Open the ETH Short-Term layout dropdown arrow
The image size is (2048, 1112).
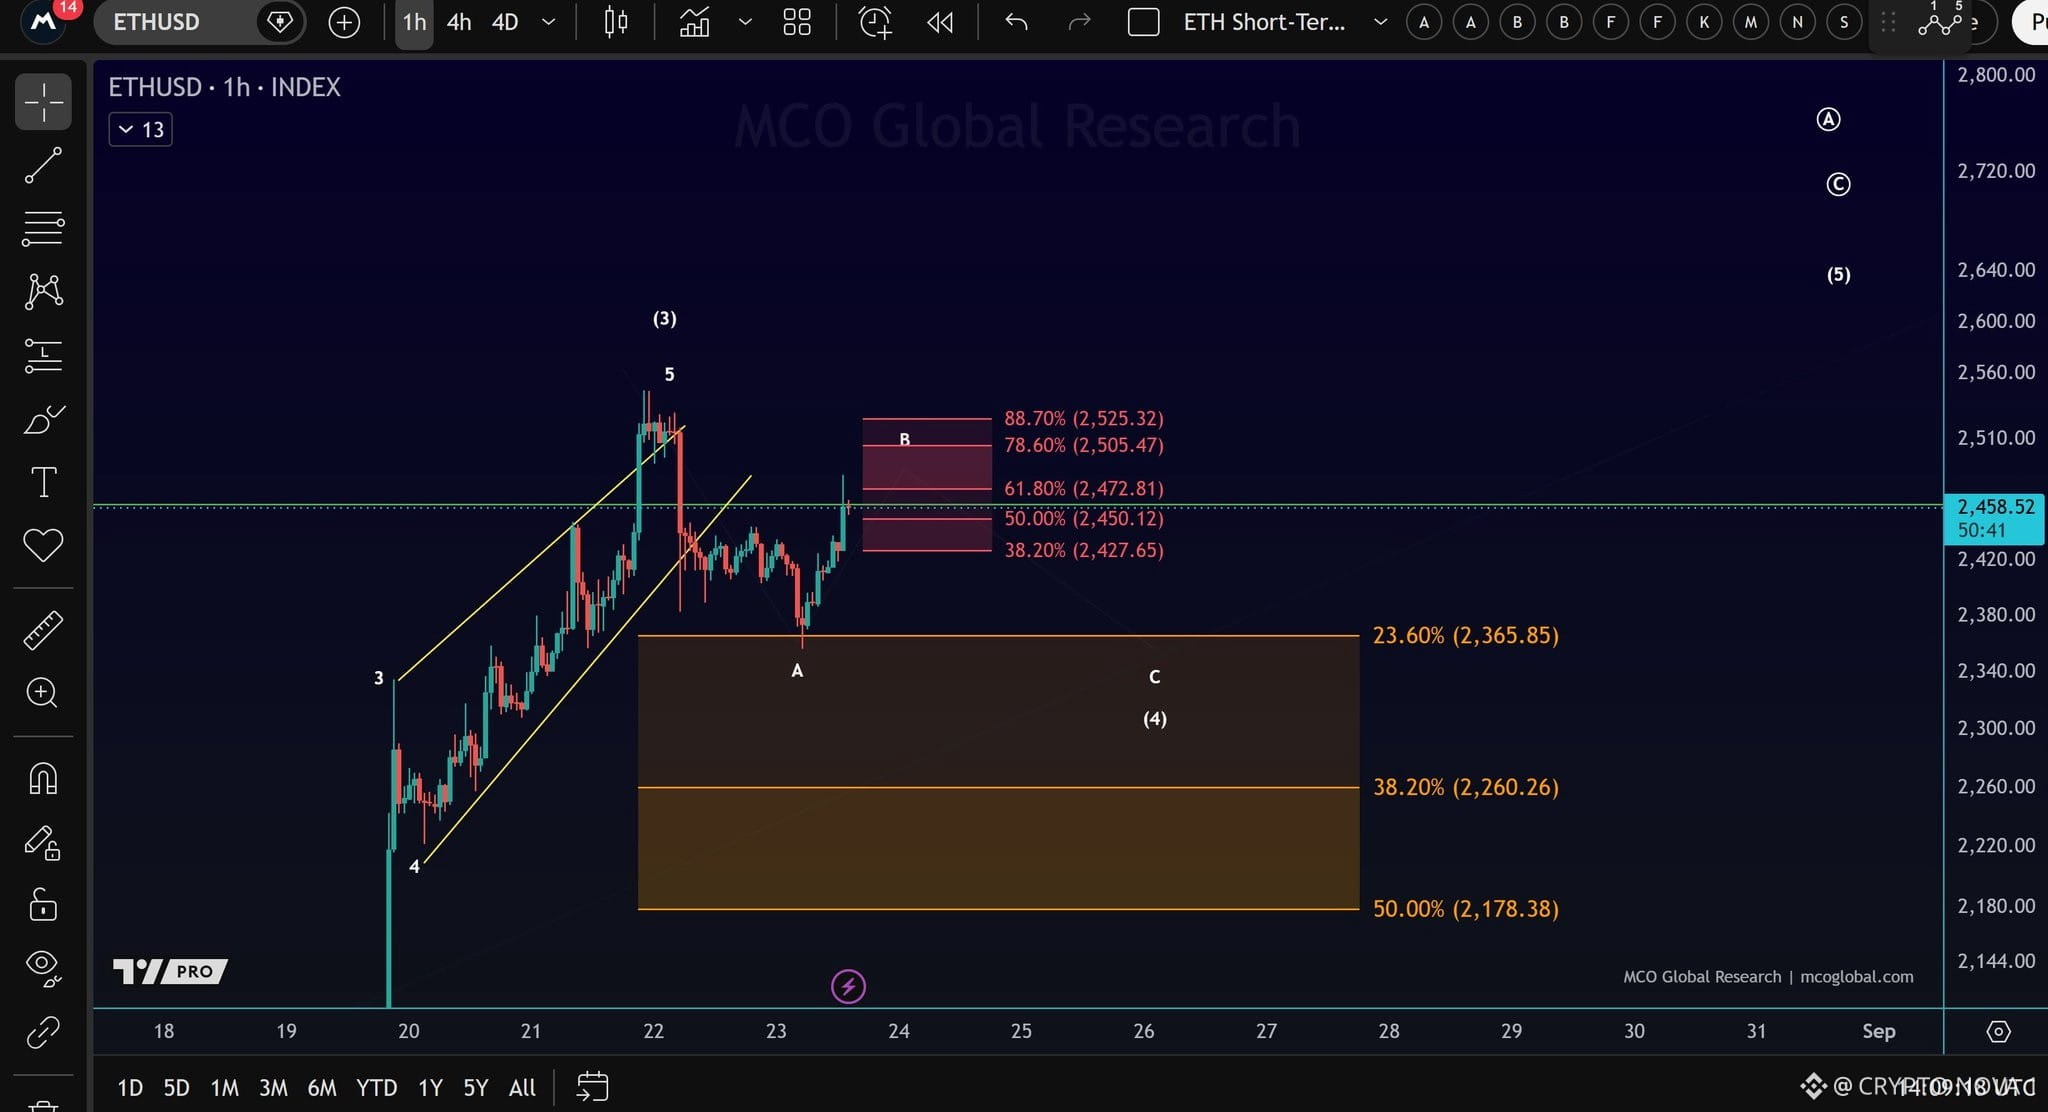tap(1380, 22)
